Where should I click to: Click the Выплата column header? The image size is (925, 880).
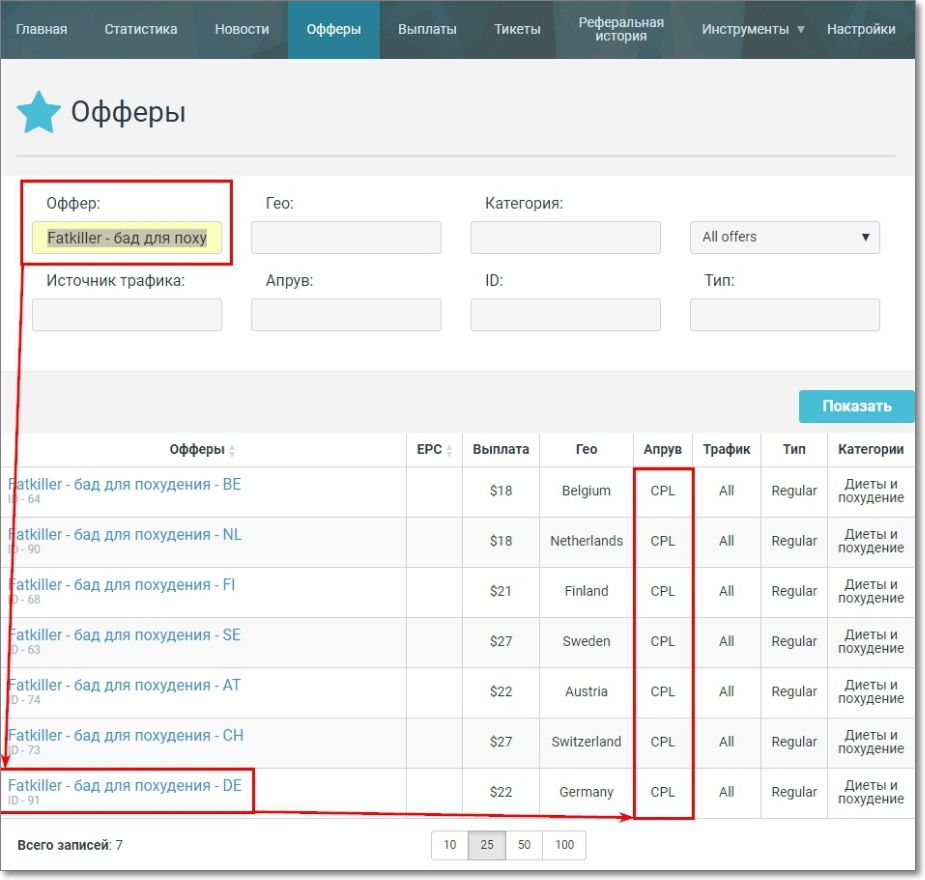(x=501, y=449)
